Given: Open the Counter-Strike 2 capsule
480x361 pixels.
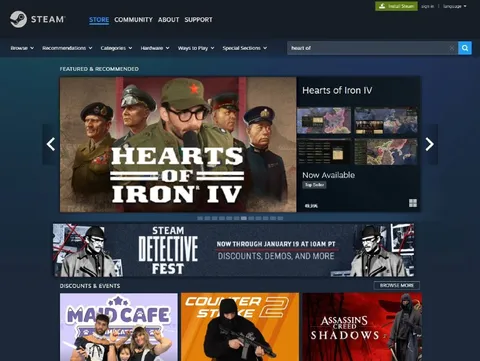Looking at the screenshot, I should point(240,327).
